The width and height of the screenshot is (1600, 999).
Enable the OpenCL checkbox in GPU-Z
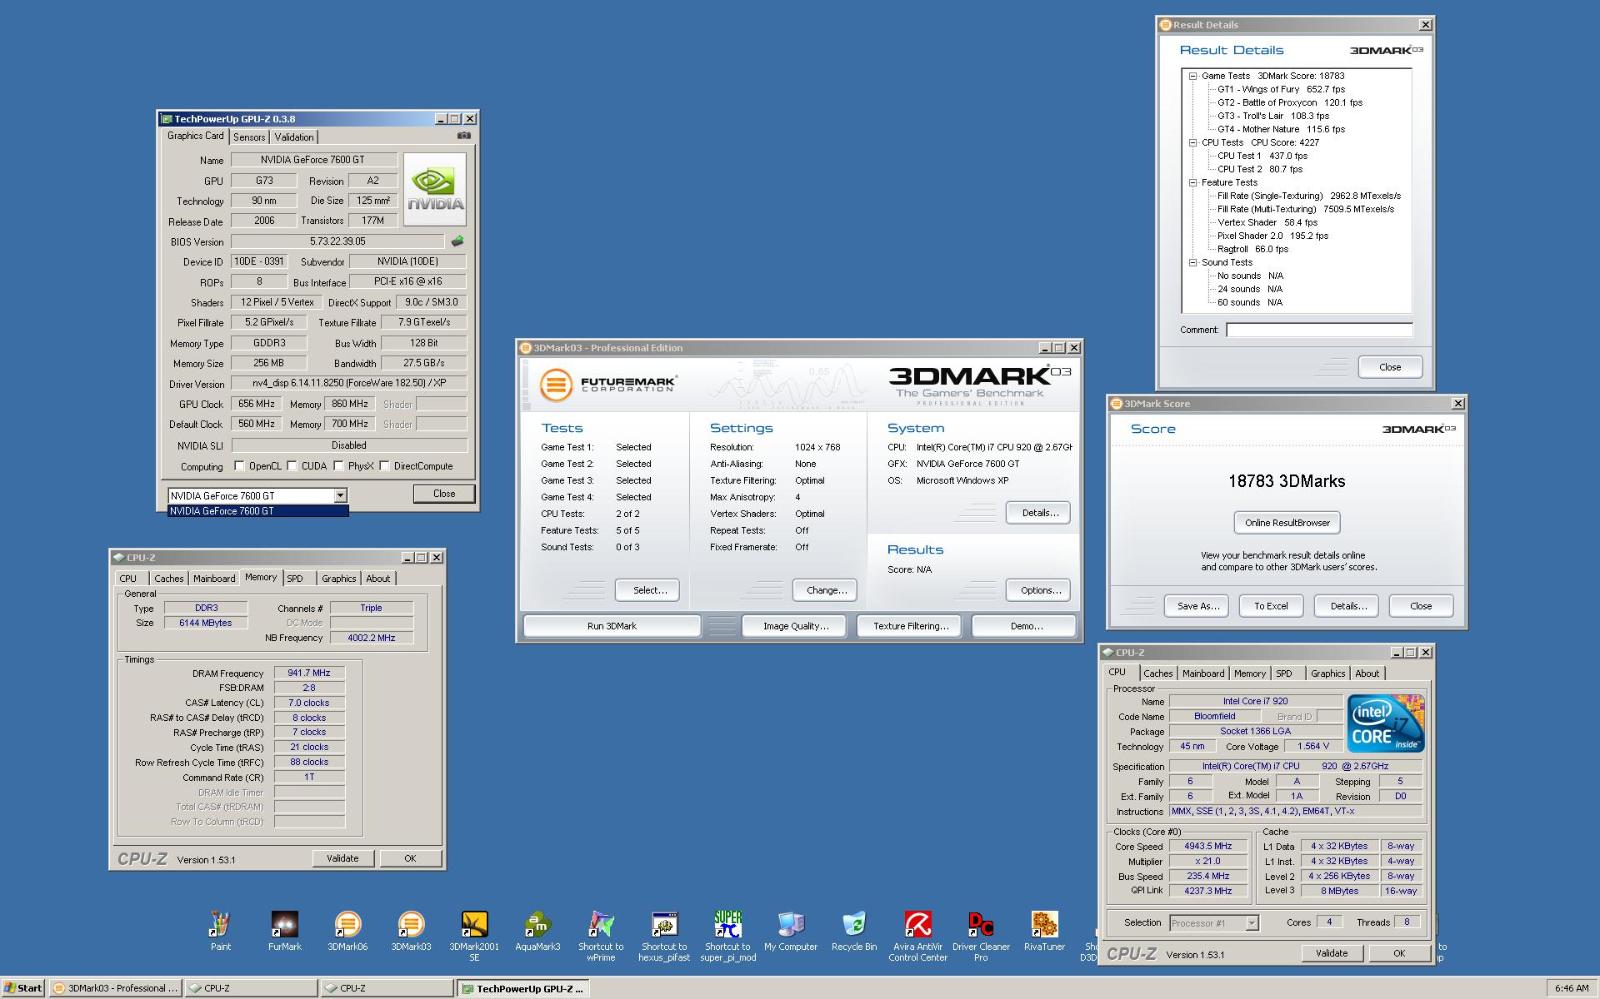pos(239,466)
